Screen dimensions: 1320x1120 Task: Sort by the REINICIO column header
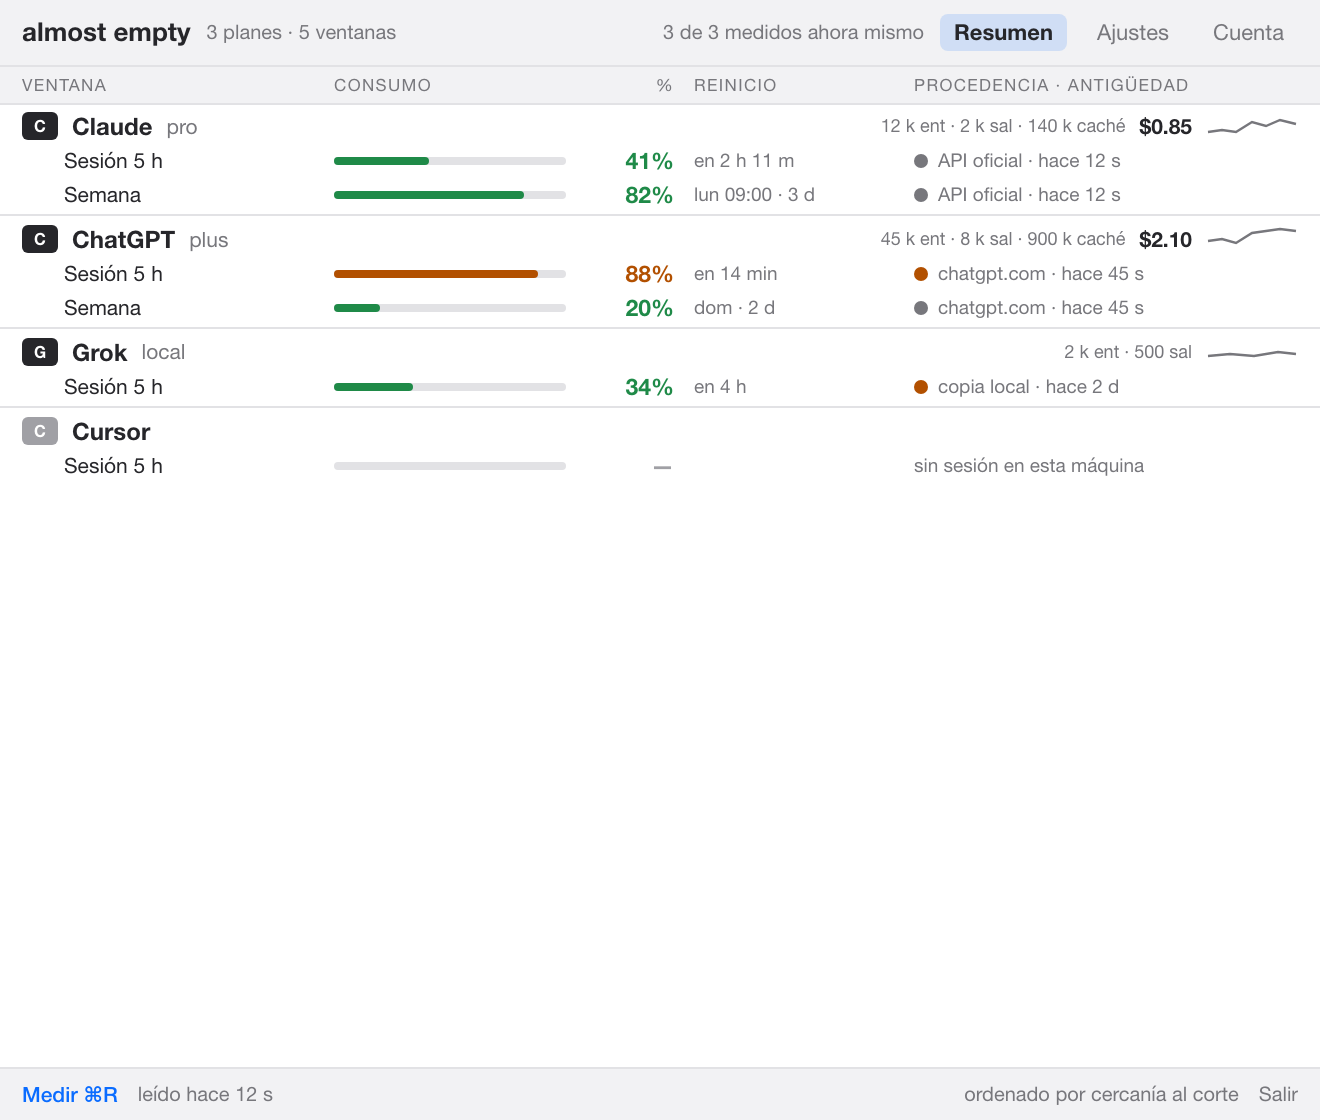(735, 85)
